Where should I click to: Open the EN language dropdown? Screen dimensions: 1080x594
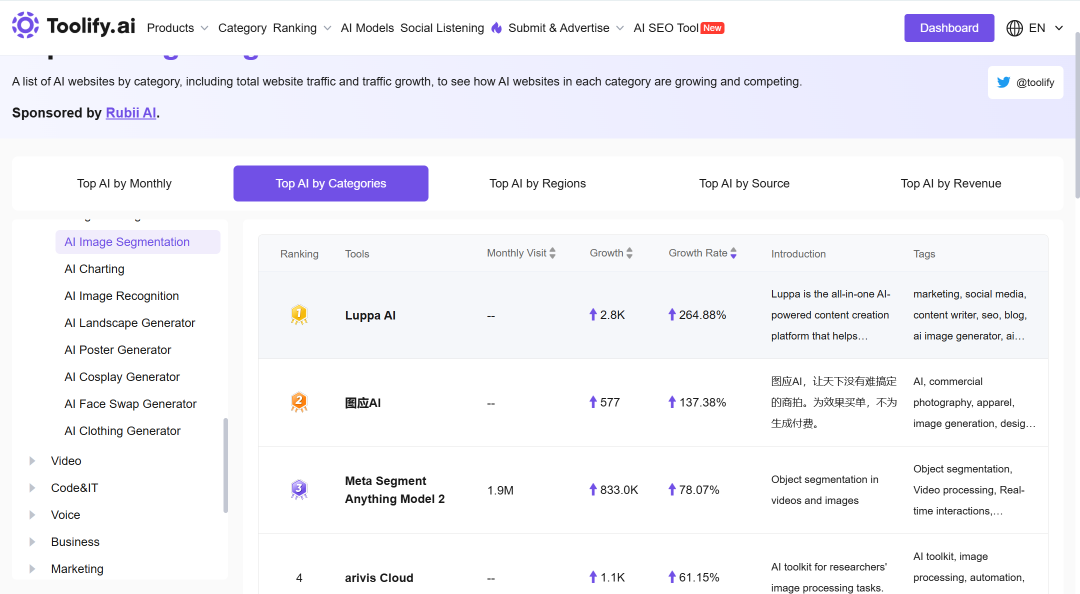click(1046, 28)
